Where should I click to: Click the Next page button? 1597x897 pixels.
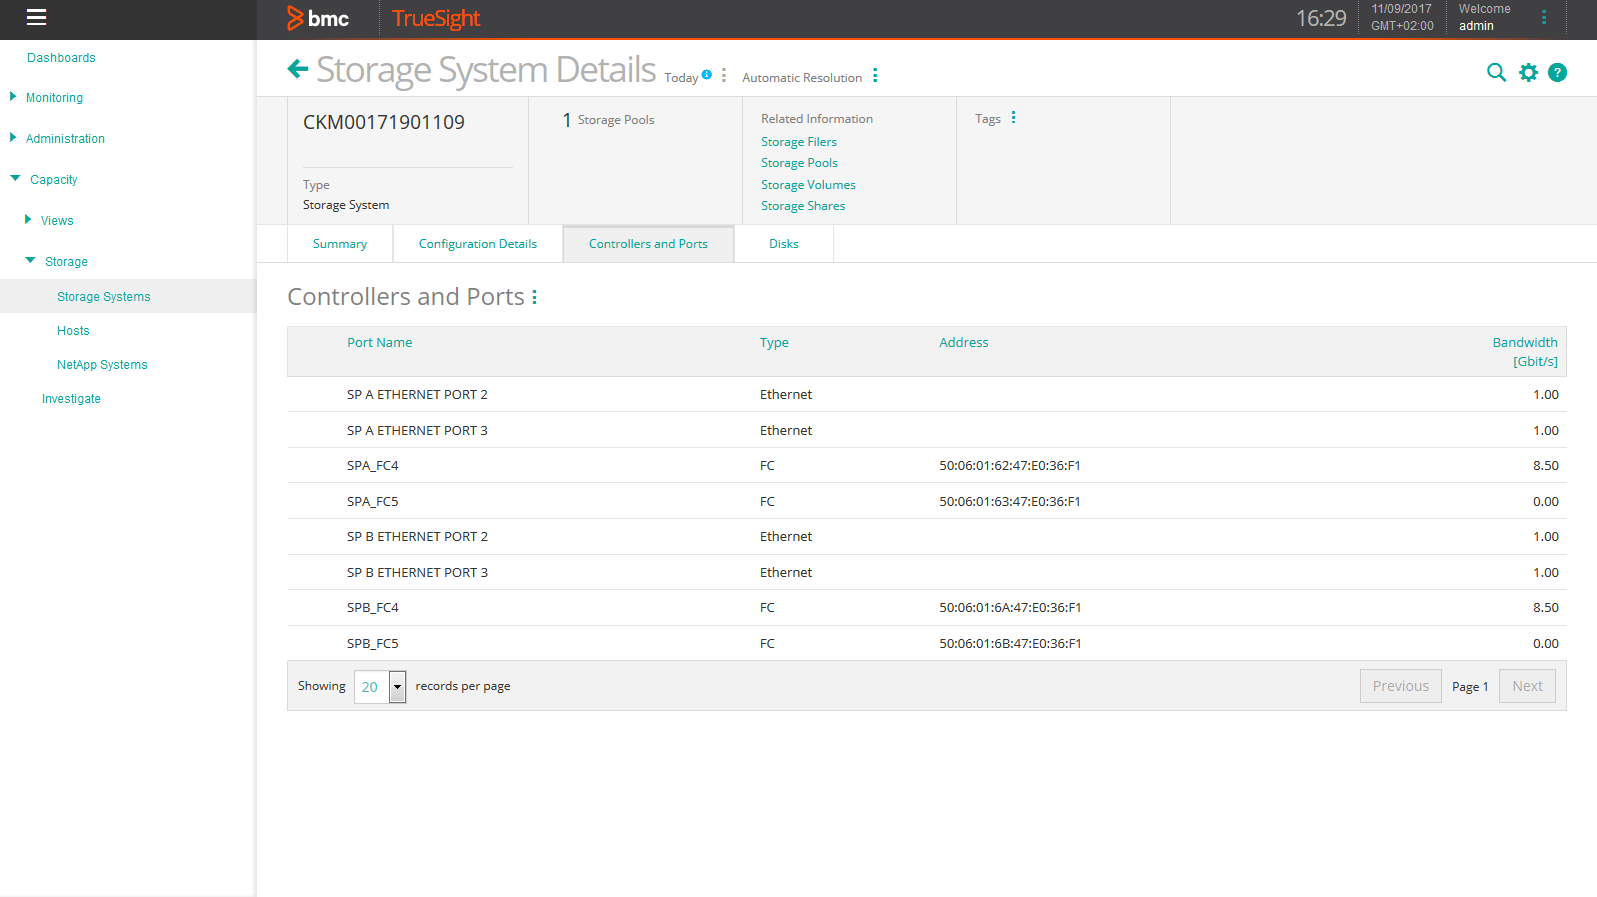point(1527,686)
